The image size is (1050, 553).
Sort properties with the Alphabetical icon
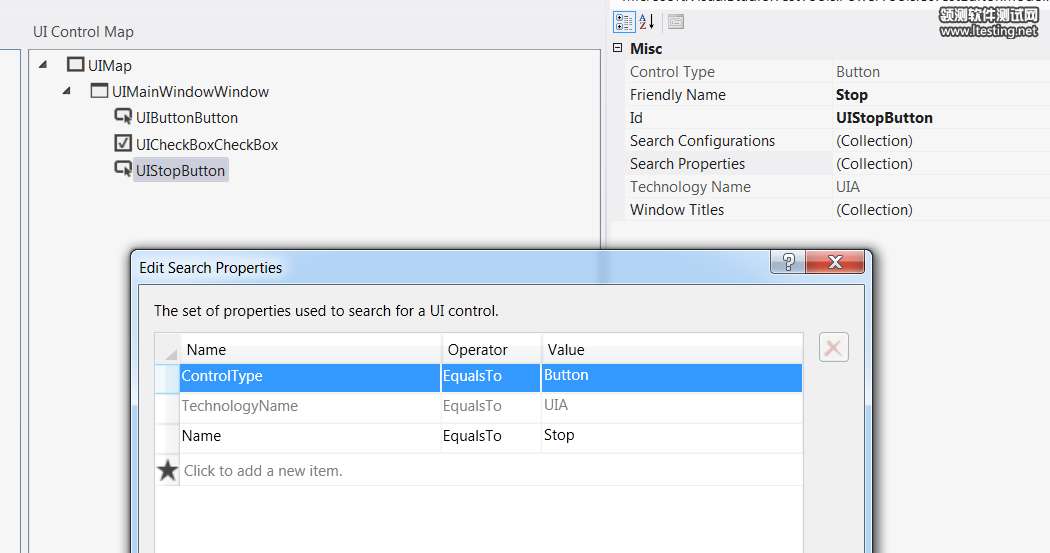(x=647, y=22)
